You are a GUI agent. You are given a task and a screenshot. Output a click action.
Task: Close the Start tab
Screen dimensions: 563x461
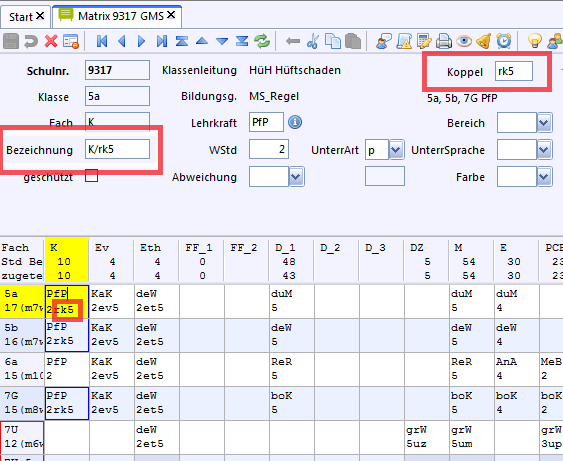(x=40, y=15)
